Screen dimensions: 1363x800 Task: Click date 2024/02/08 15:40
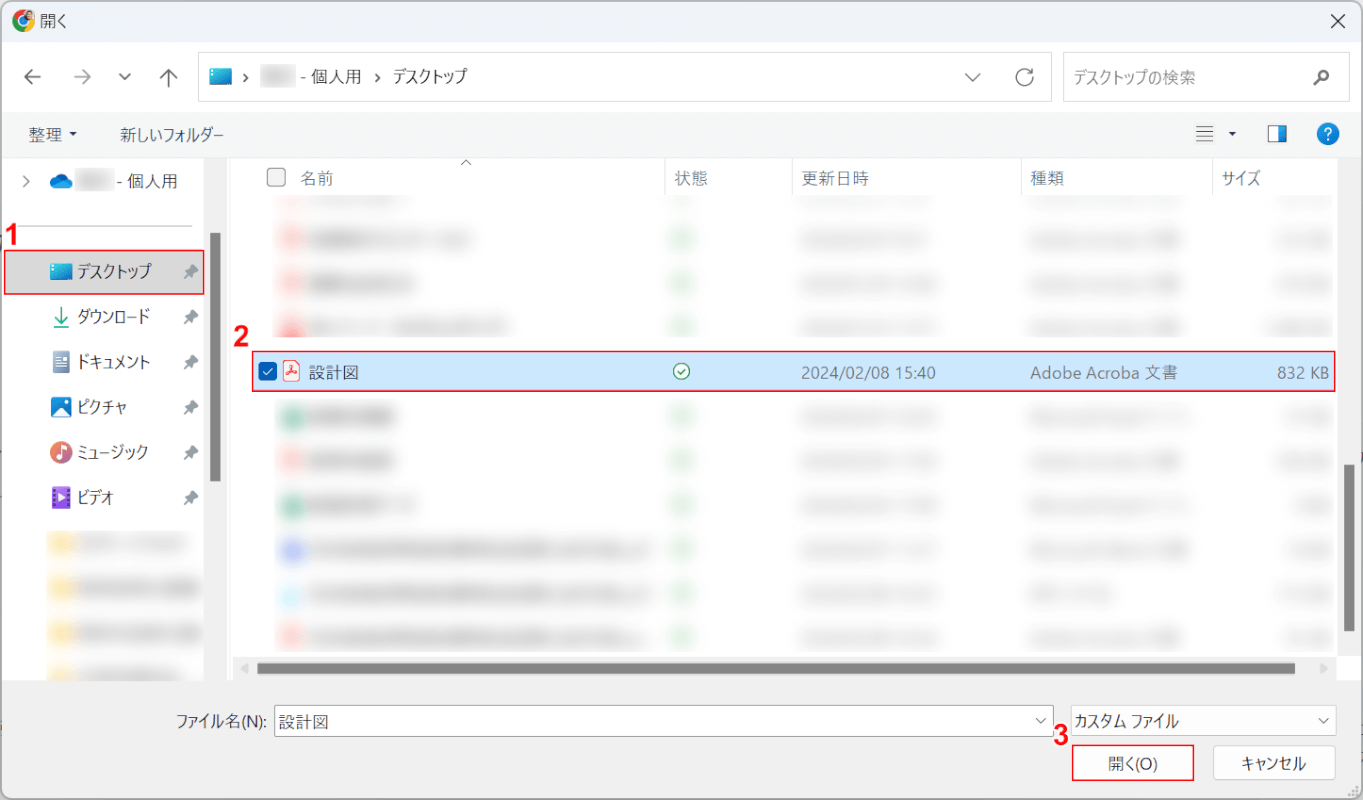click(x=868, y=372)
